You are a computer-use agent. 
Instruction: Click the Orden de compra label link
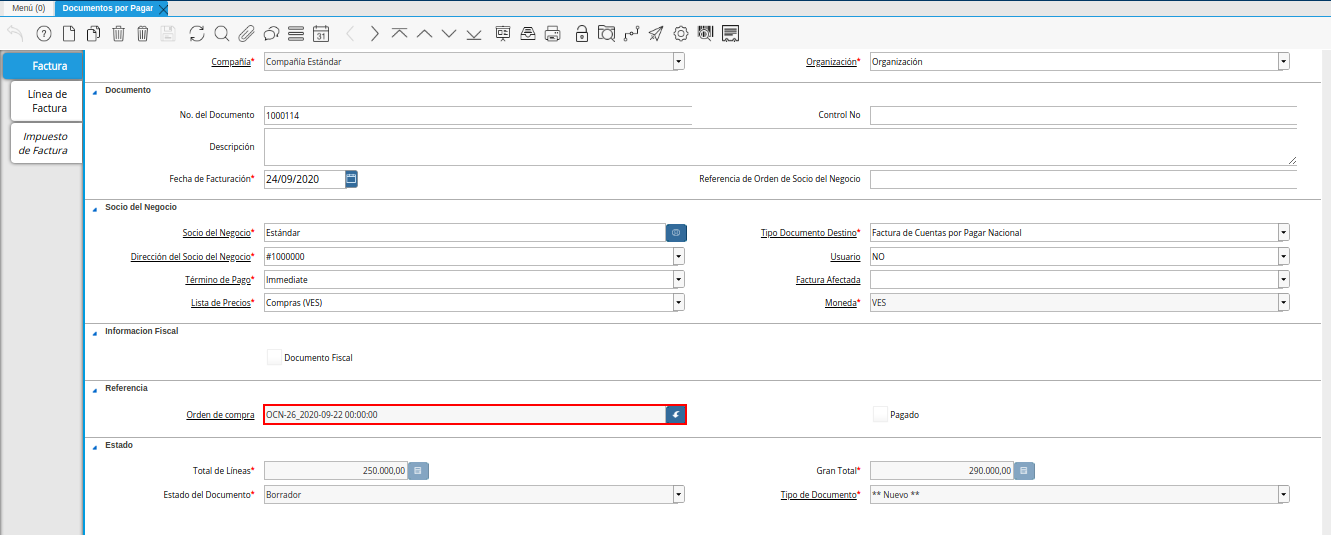220,415
